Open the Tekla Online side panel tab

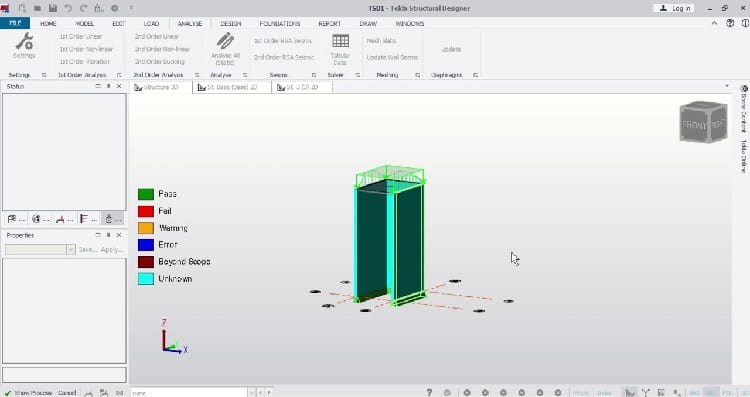click(x=744, y=156)
